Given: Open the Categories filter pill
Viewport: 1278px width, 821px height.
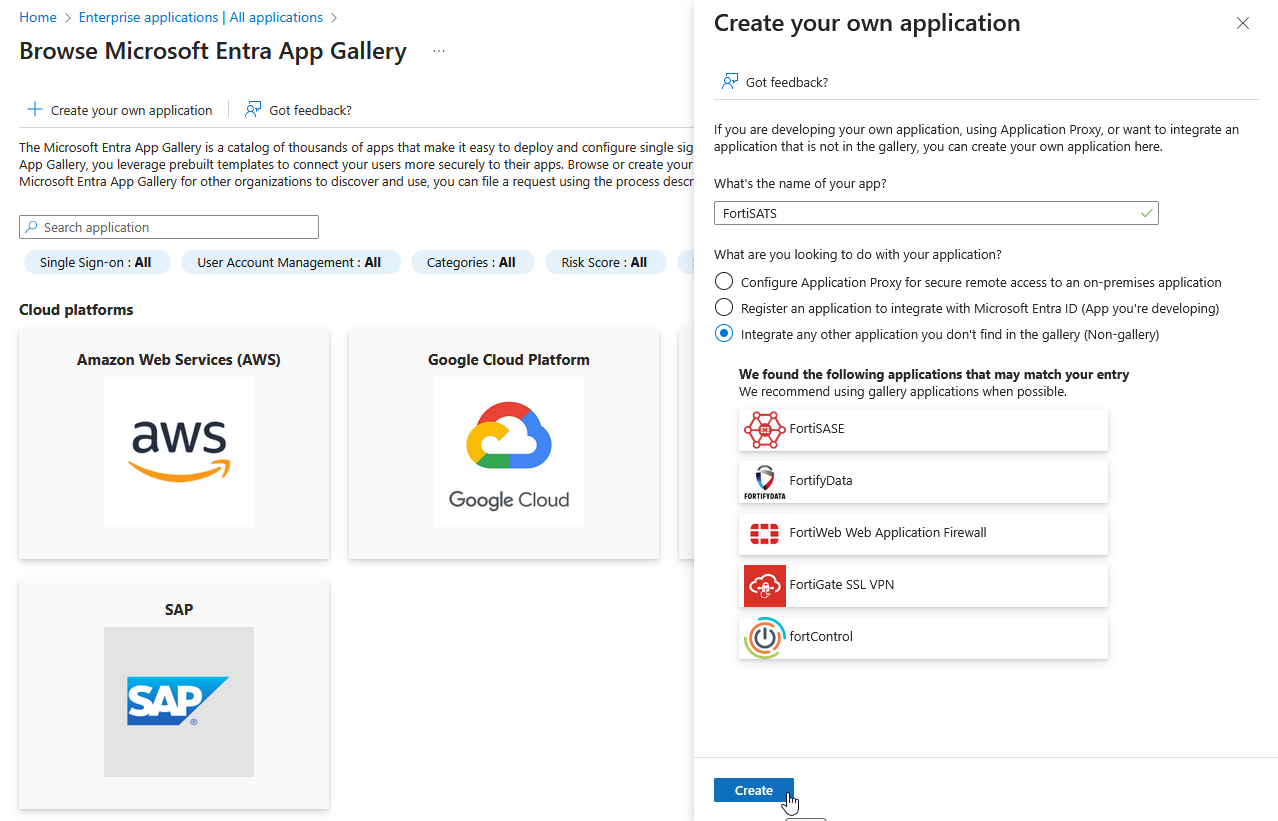Looking at the screenshot, I should [472, 262].
